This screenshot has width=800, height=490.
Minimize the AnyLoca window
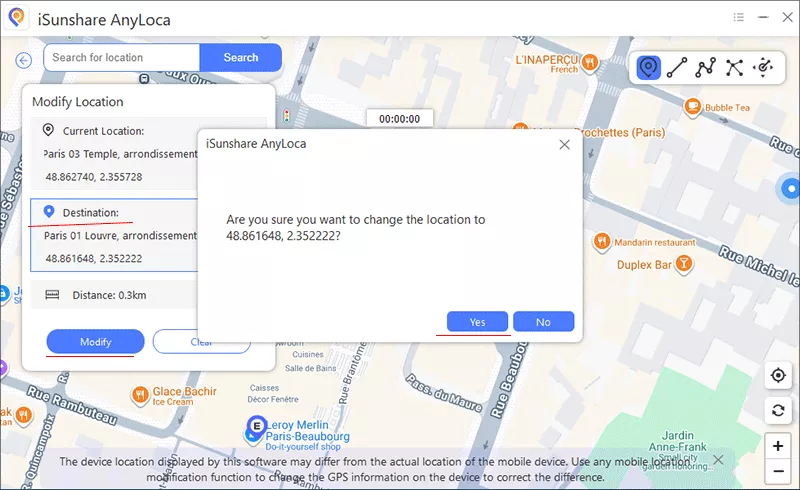763,17
